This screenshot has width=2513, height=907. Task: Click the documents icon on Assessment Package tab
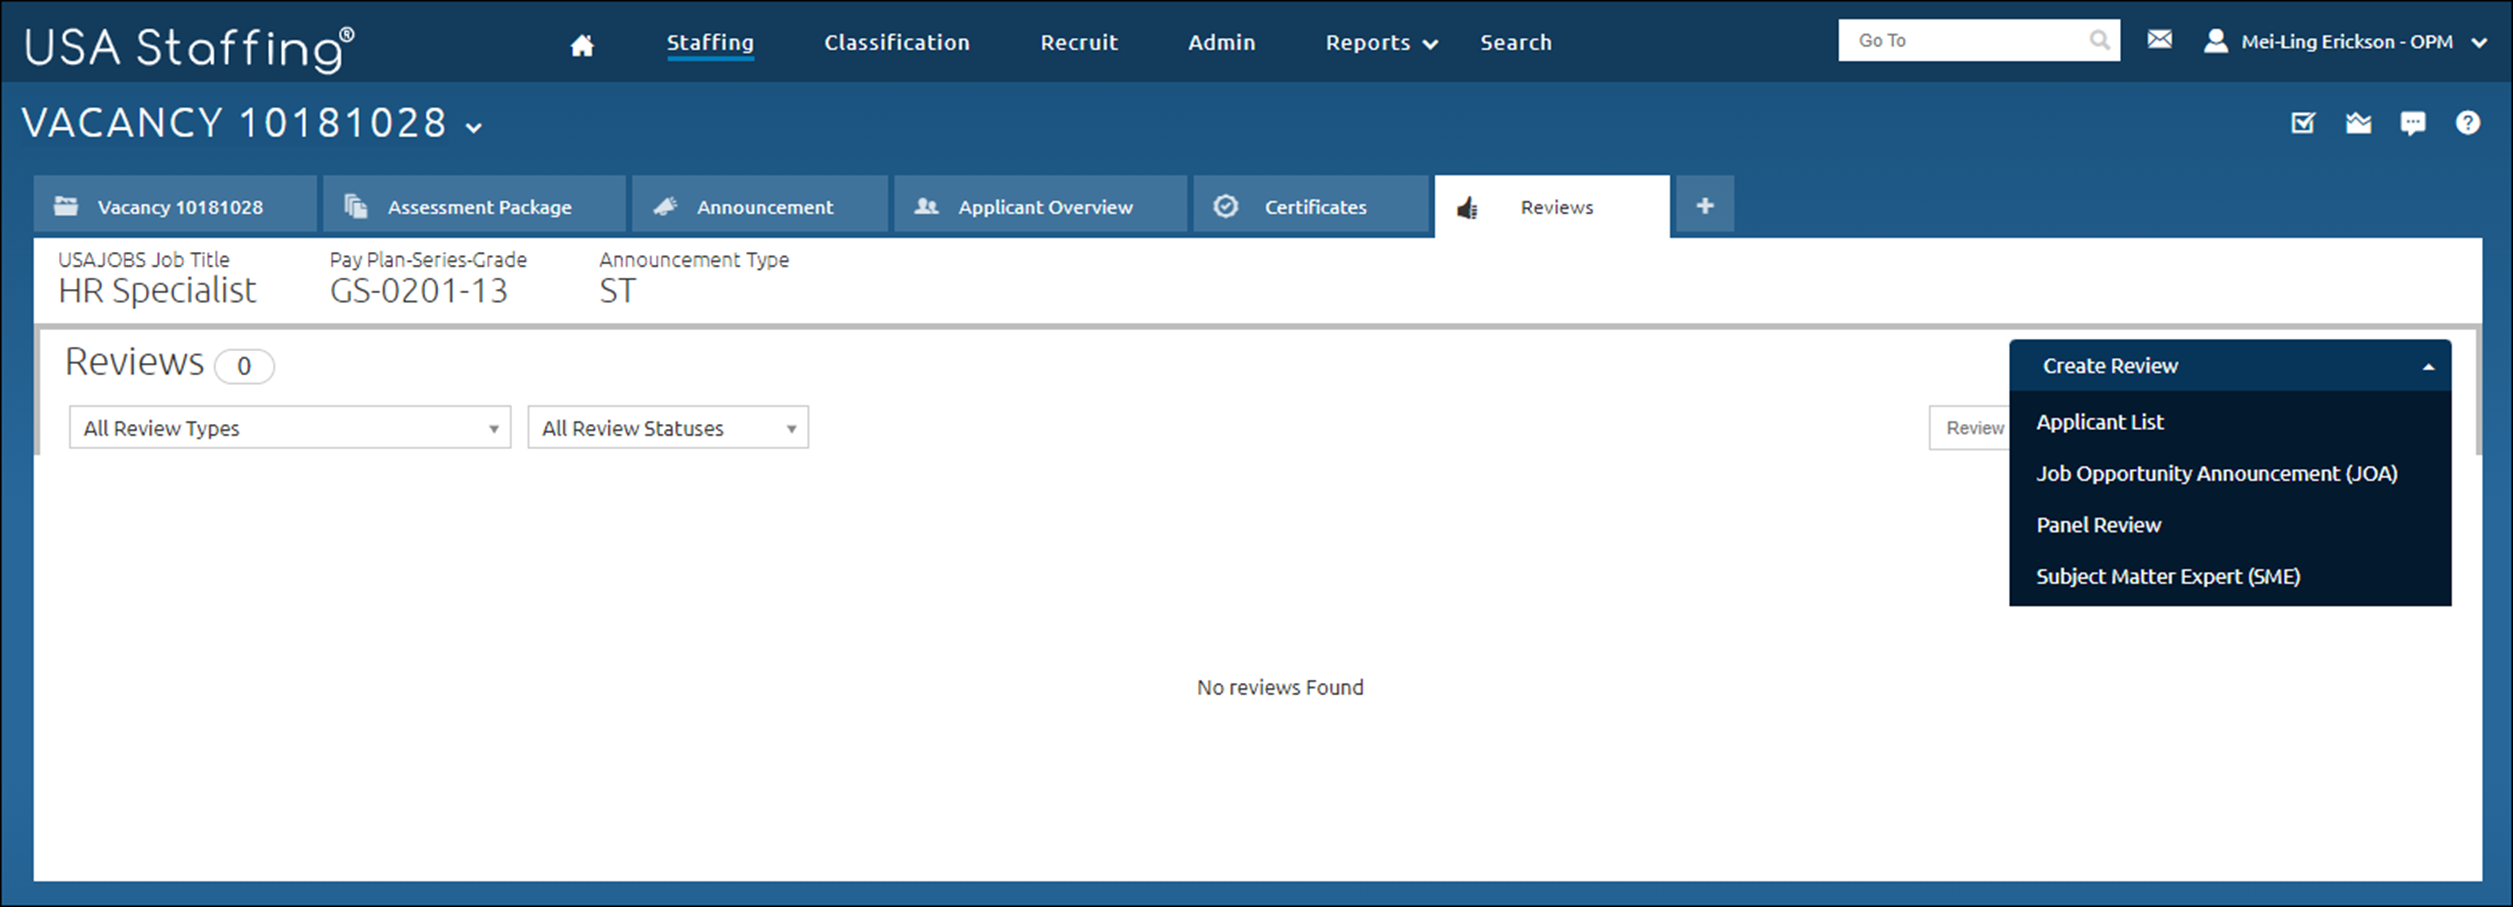point(355,206)
